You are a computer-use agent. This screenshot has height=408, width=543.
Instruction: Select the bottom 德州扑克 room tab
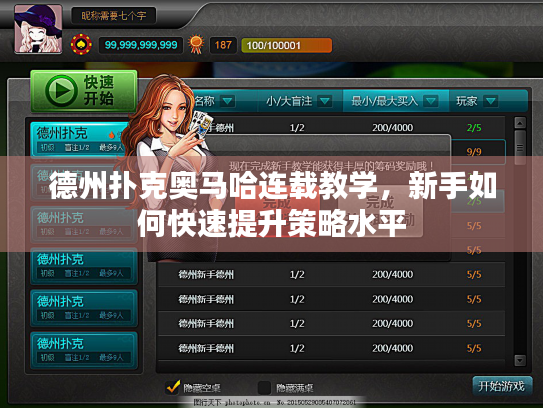coord(84,350)
